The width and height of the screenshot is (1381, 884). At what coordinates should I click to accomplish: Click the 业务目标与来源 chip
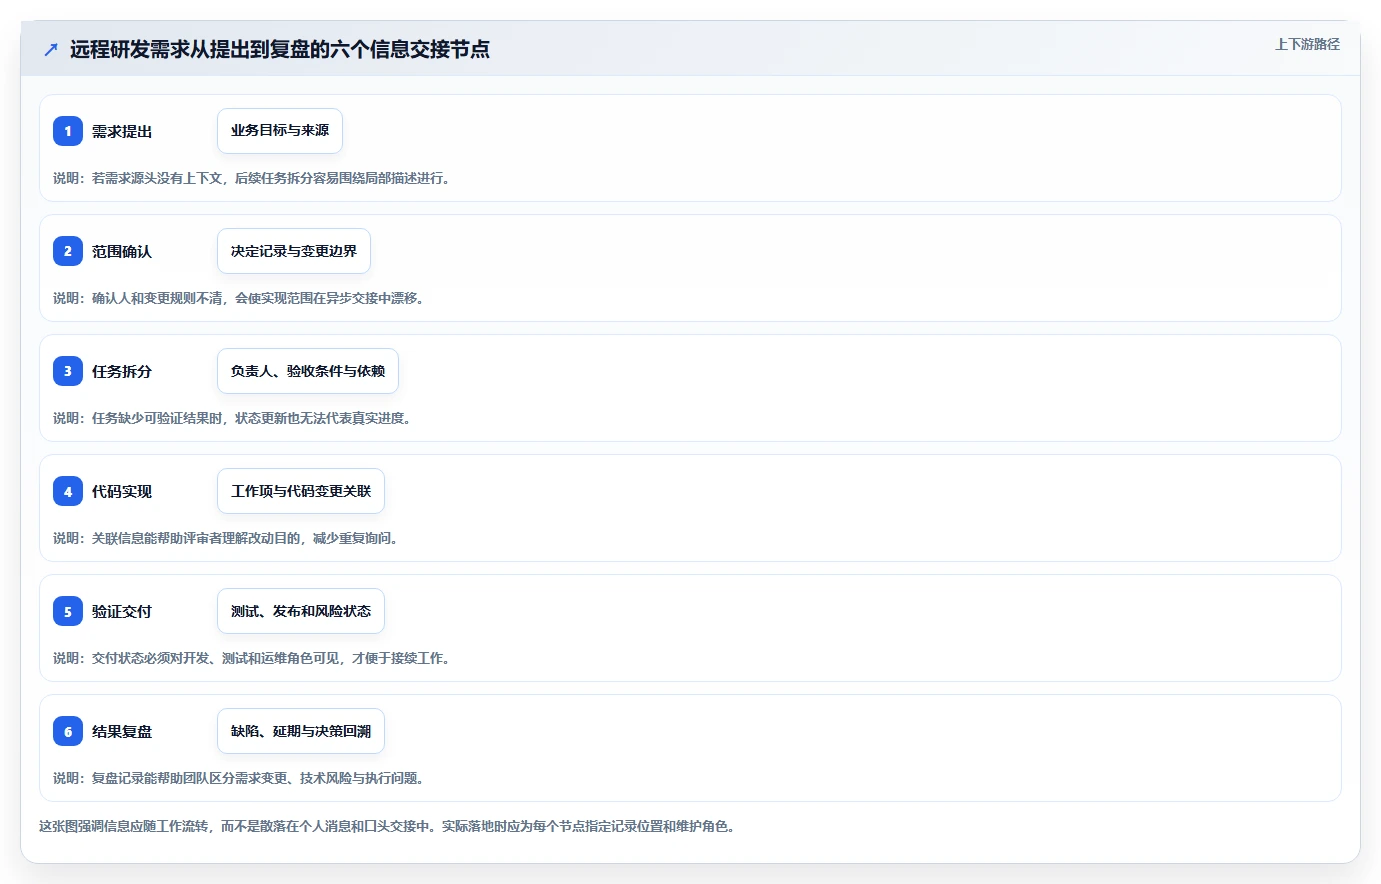[x=280, y=131]
